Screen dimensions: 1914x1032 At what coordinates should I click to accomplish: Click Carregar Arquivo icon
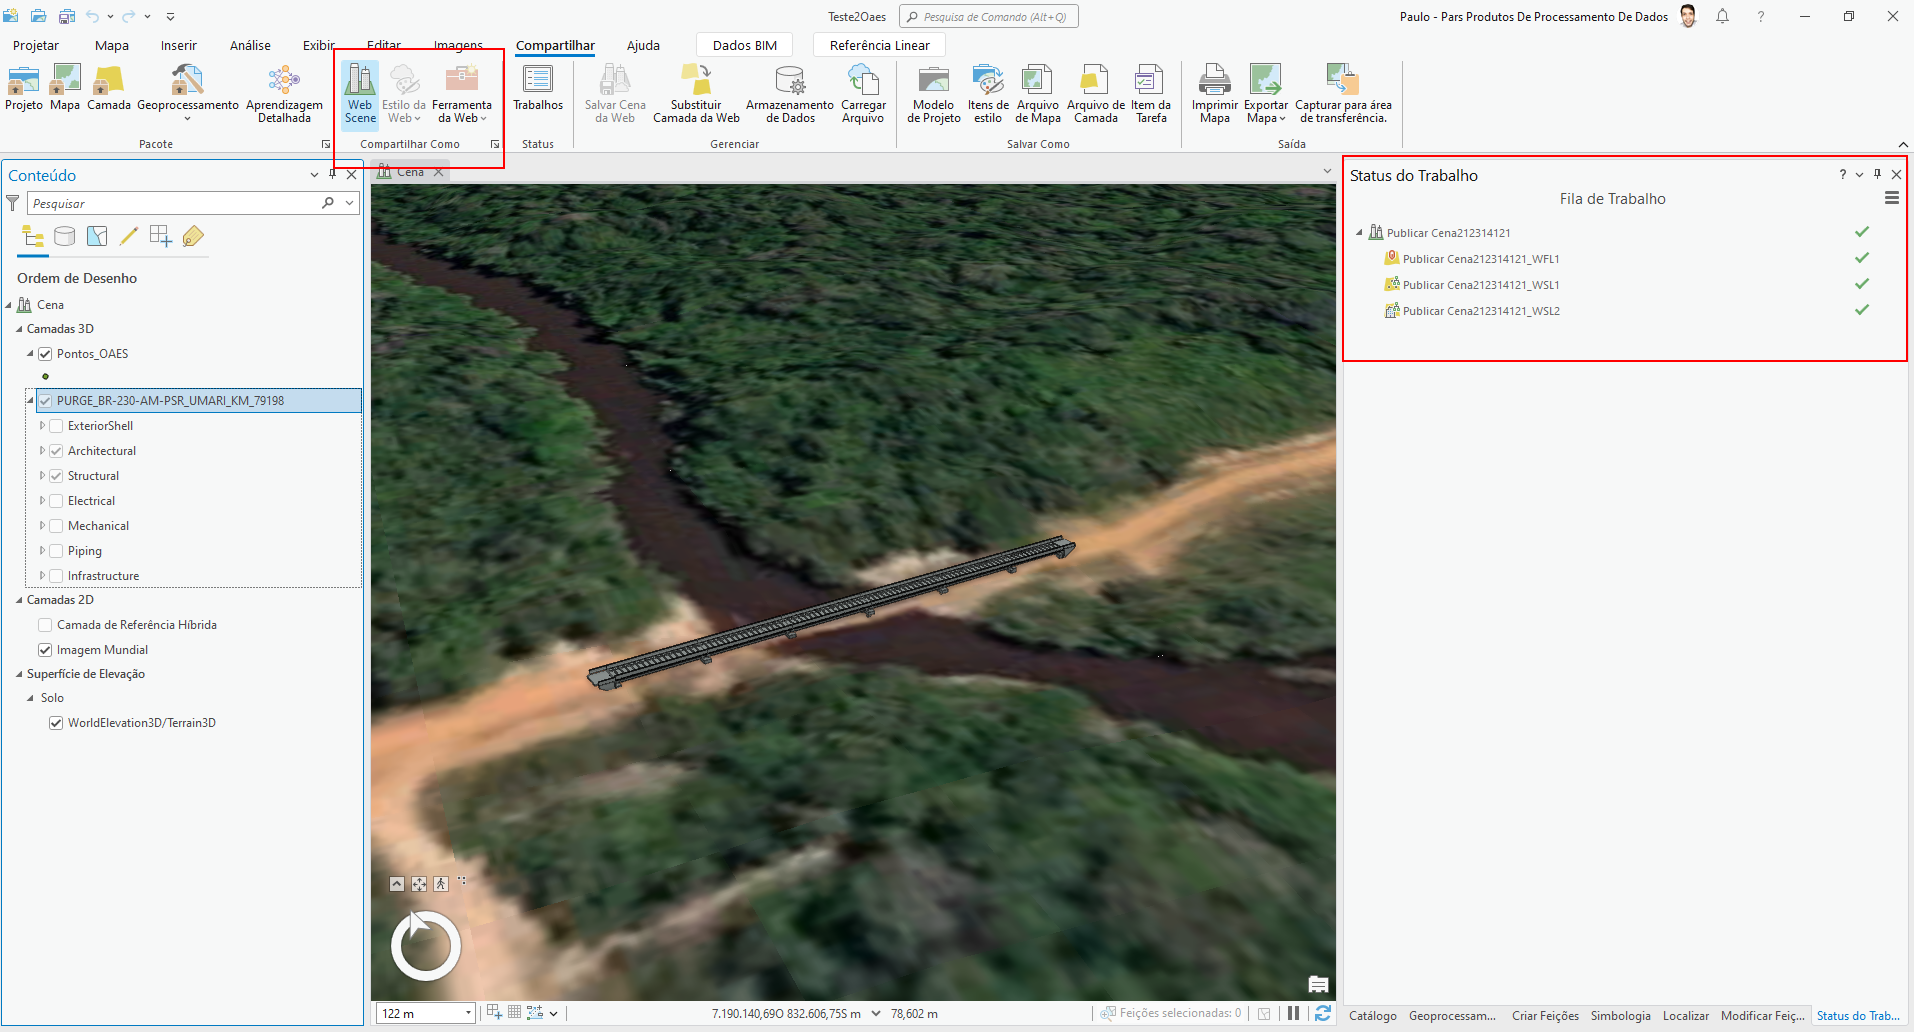[863, 94]
